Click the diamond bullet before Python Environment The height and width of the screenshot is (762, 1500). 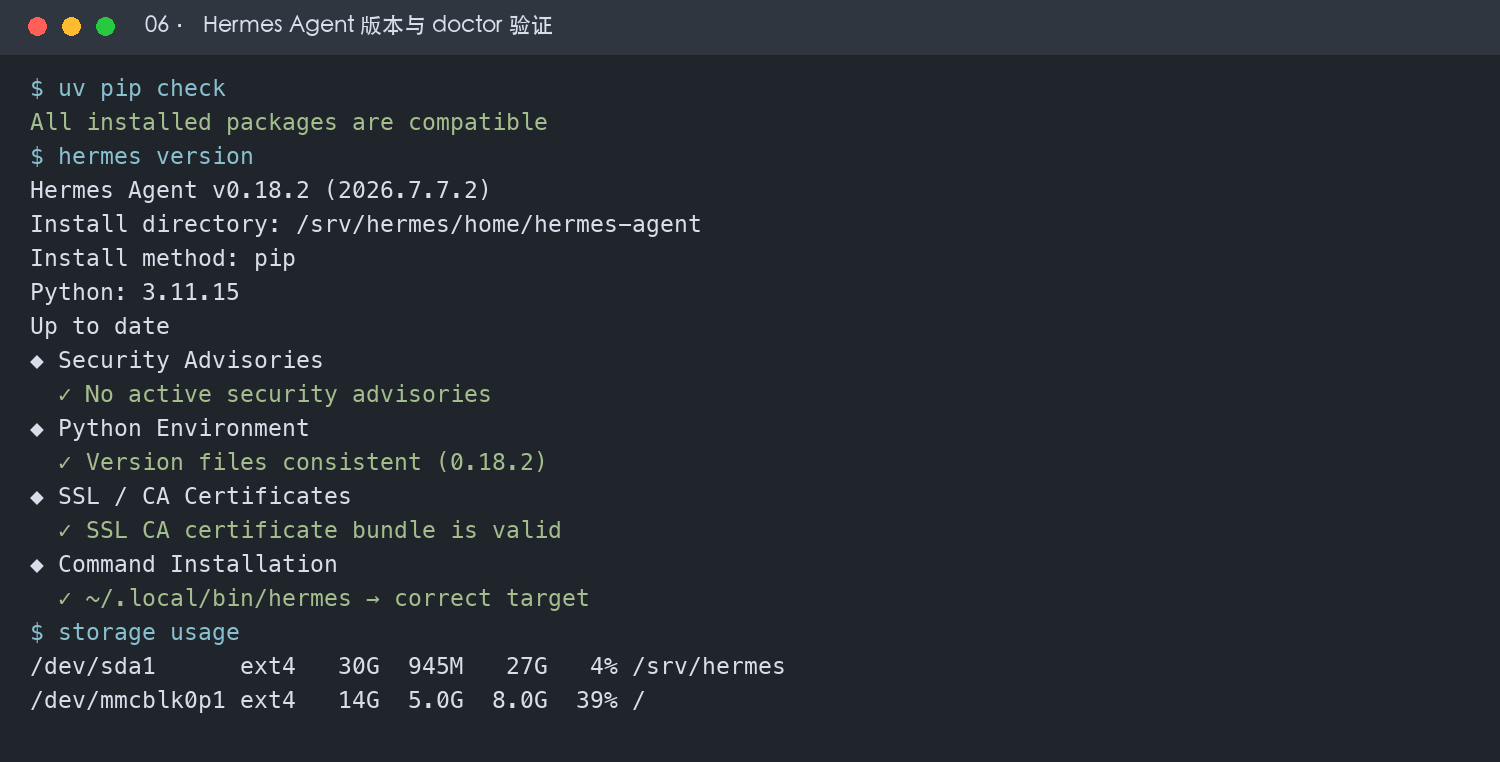click(x=37, y=429)
